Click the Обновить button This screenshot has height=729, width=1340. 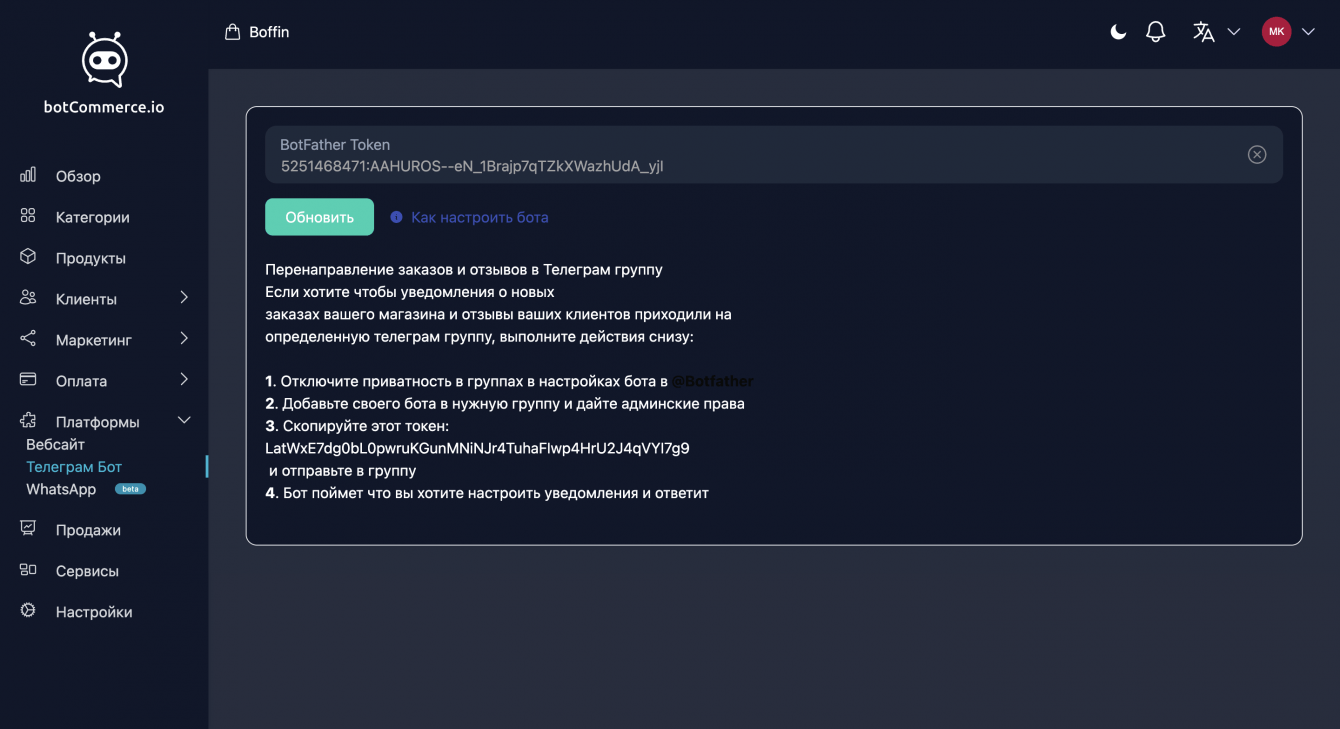[x=319, y=217]
